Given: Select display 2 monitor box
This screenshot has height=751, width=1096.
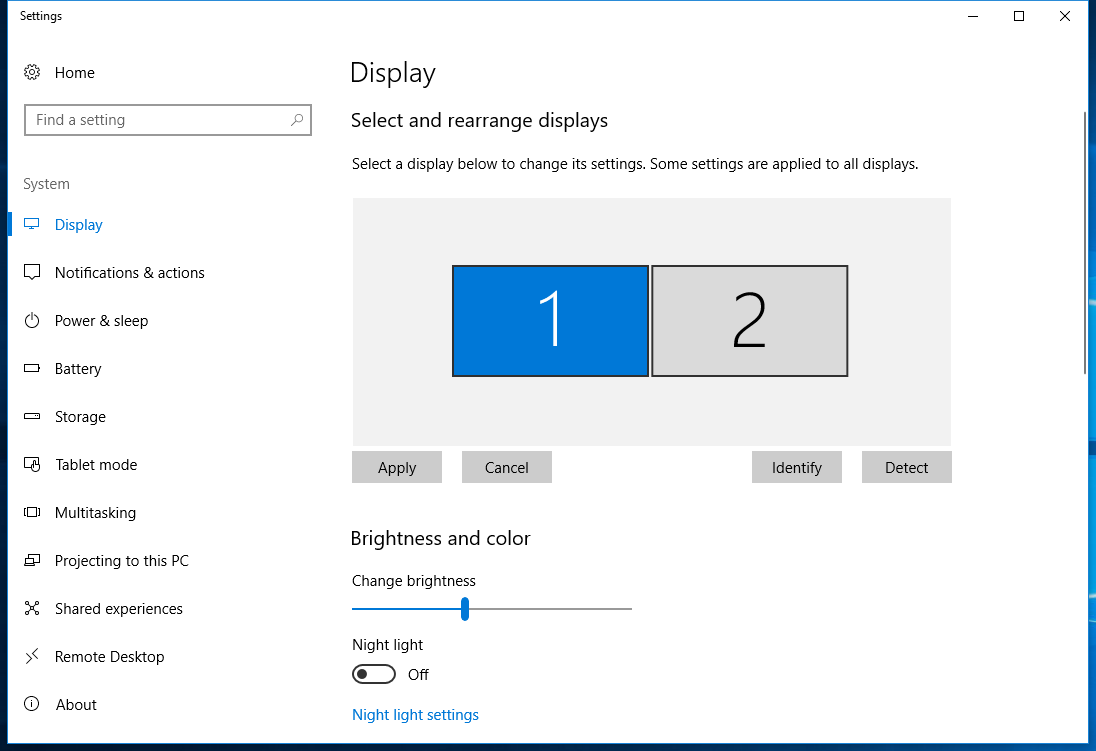Looking at the screenshot, I should click(x=750, y=321).
